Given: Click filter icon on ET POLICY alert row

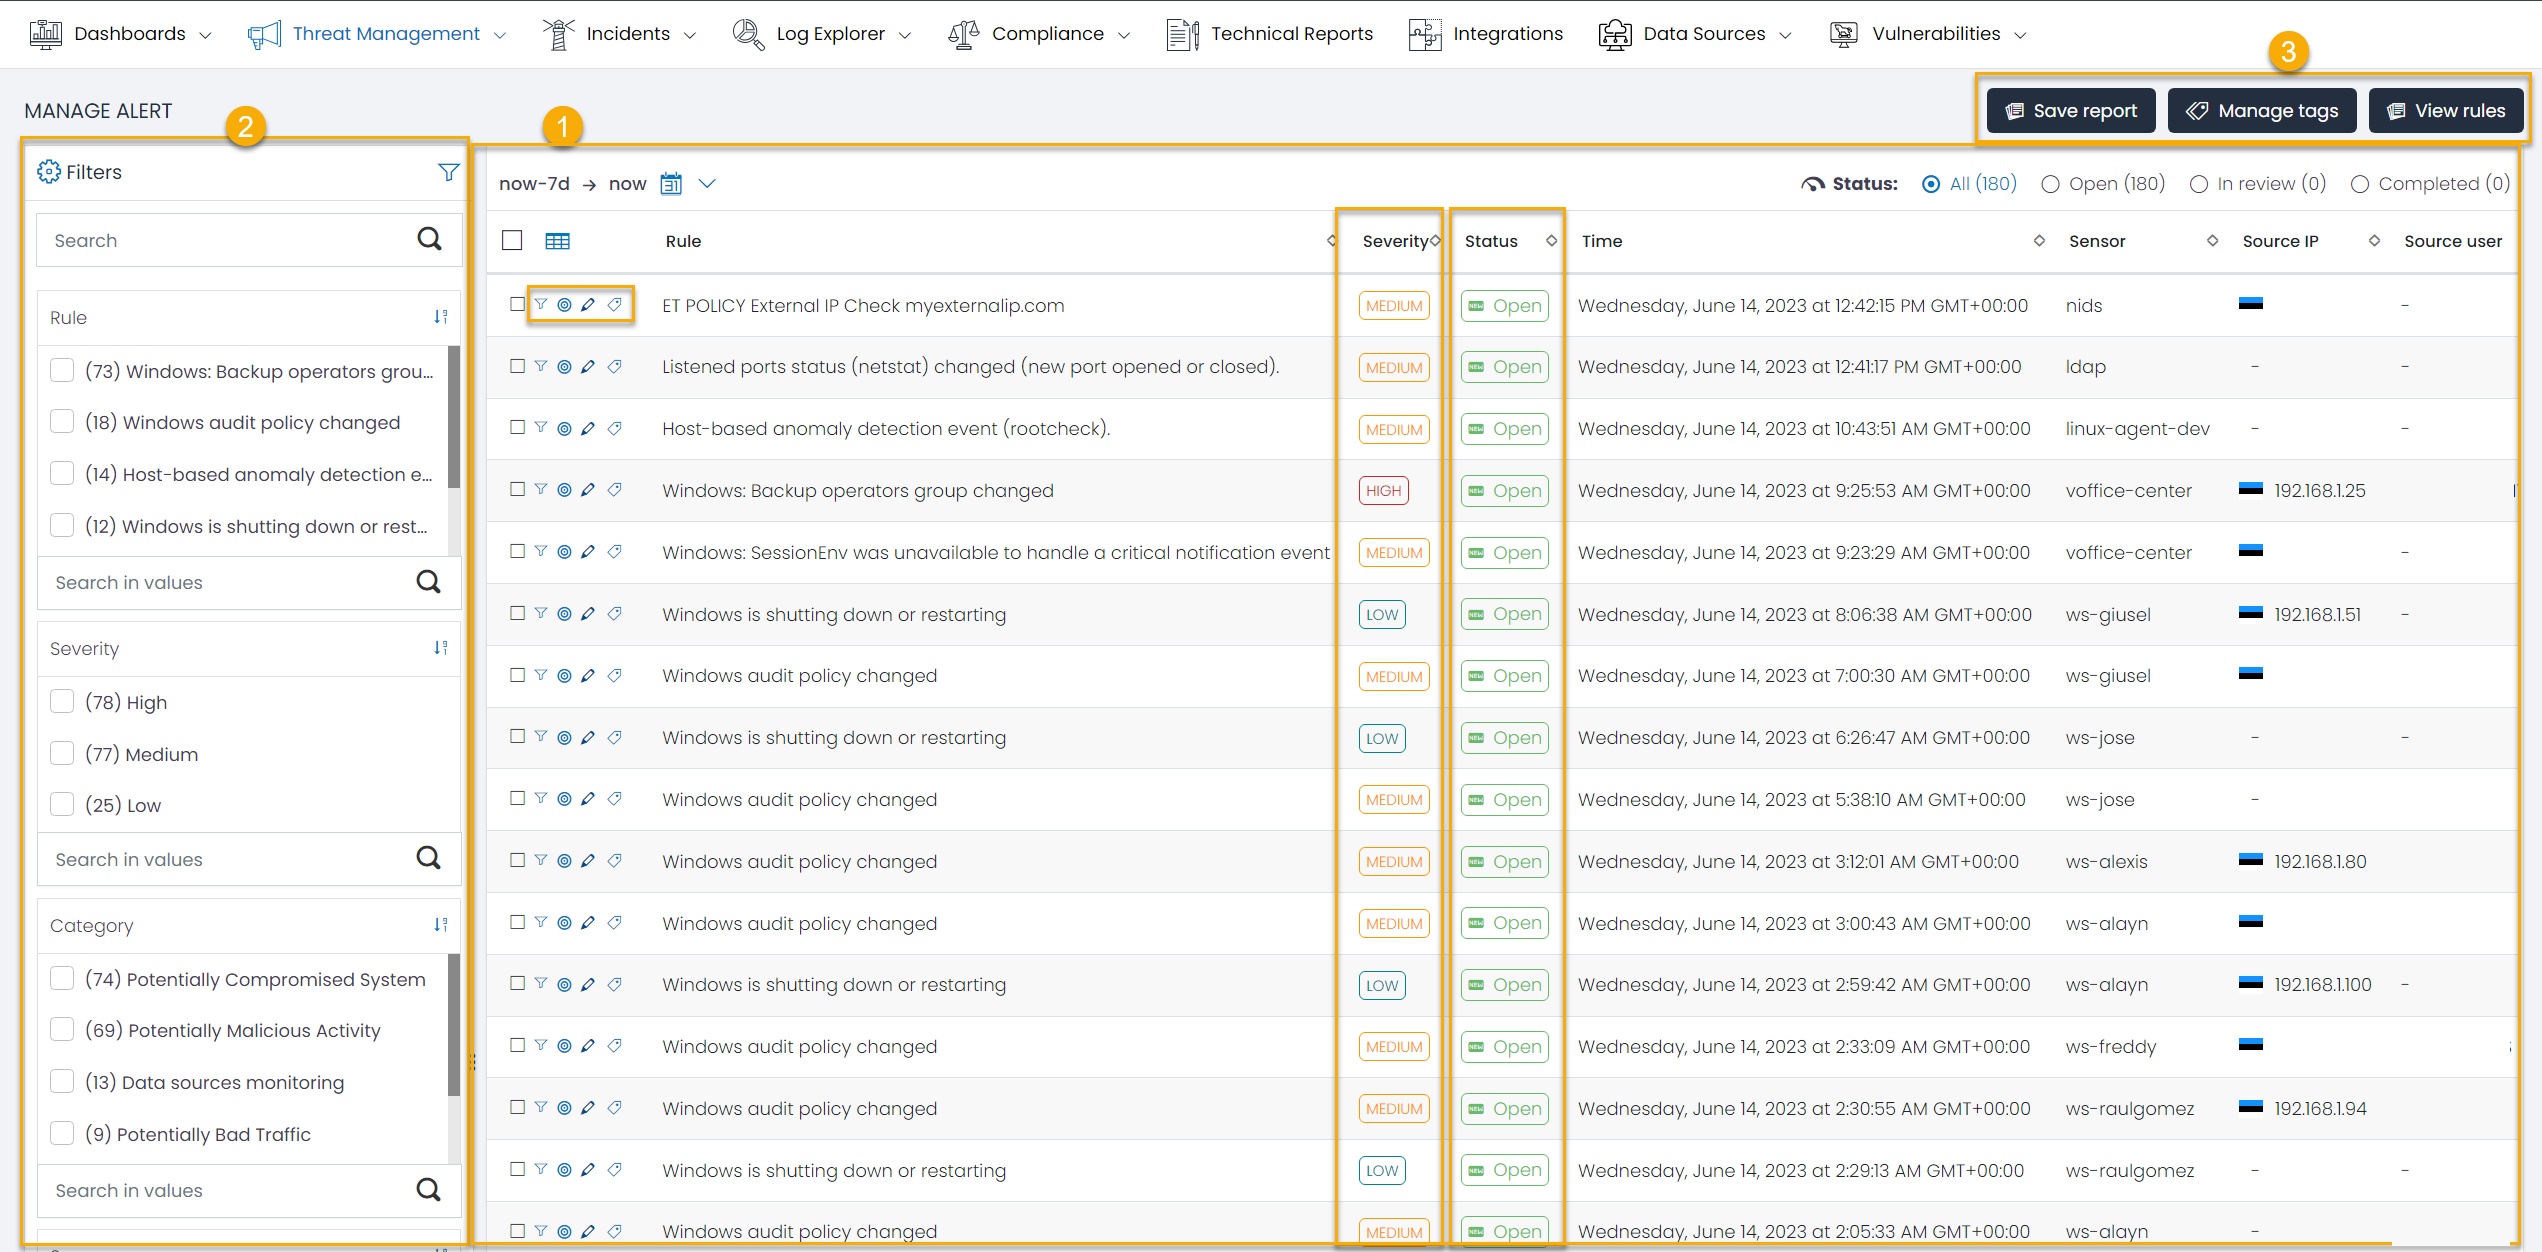Looking at the screenshot, I should click(541, 305).
